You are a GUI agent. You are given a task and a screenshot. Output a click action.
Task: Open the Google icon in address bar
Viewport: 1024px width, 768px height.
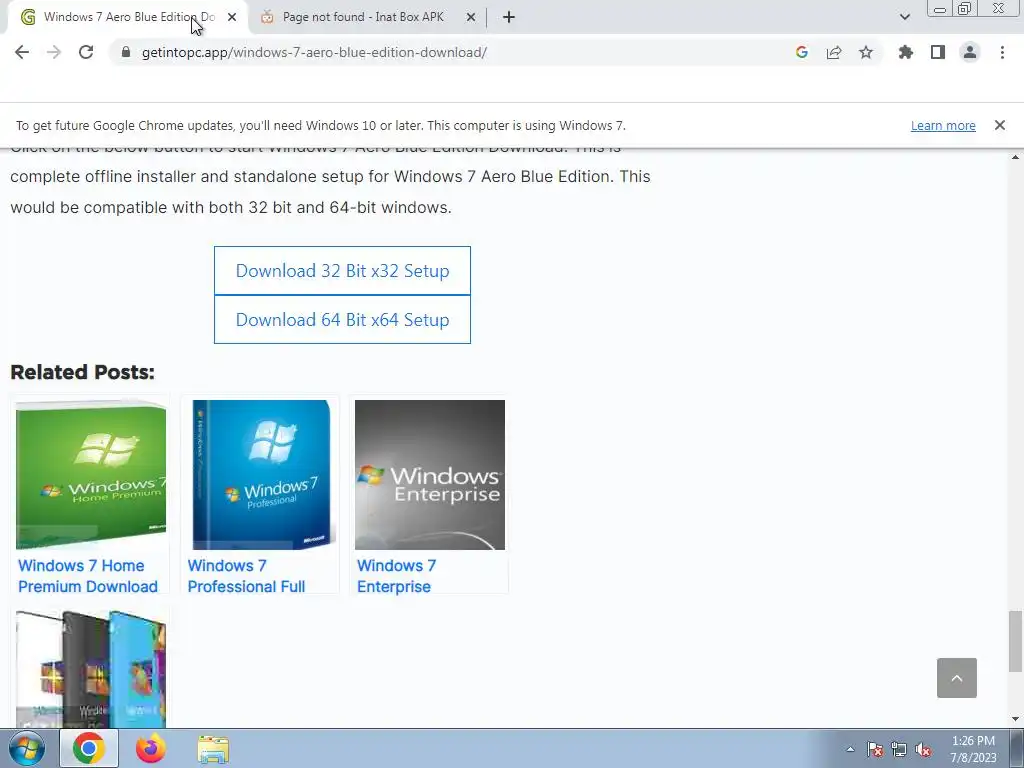click(801, 52)
